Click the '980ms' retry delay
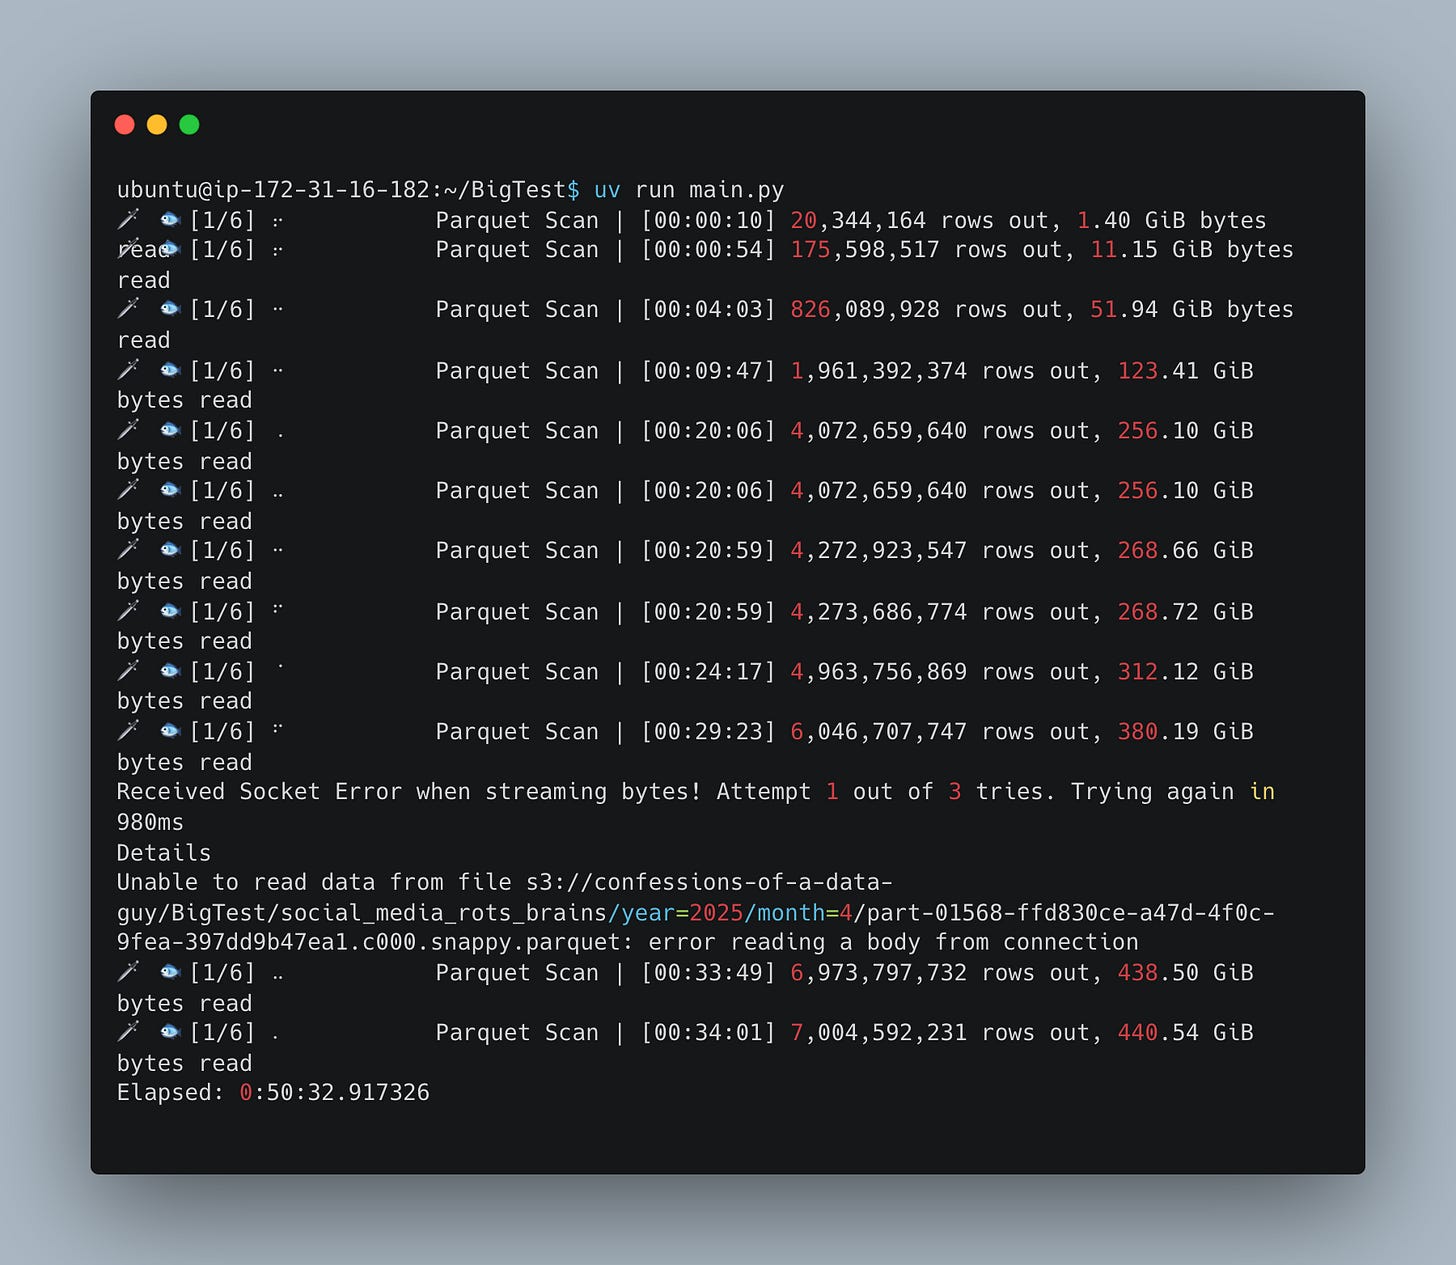Image resolution: width=1456 pixels, height=1265 pixels. (x=150, y=822)
